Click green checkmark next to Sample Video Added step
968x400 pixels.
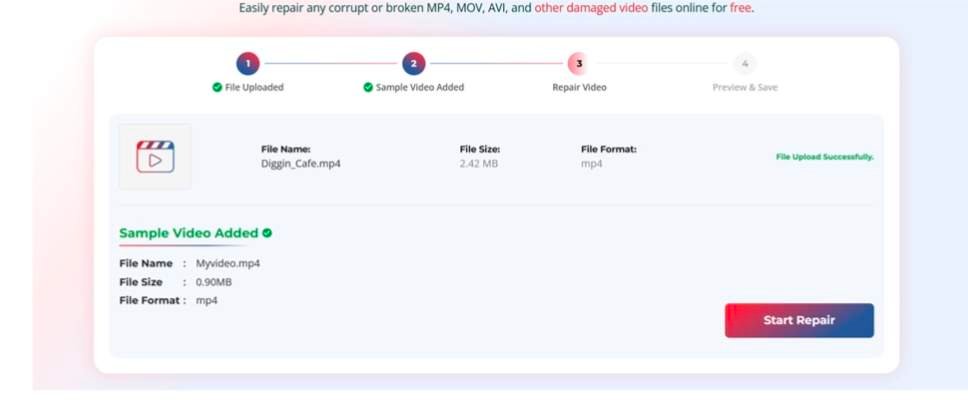click(x=368, y=88)
